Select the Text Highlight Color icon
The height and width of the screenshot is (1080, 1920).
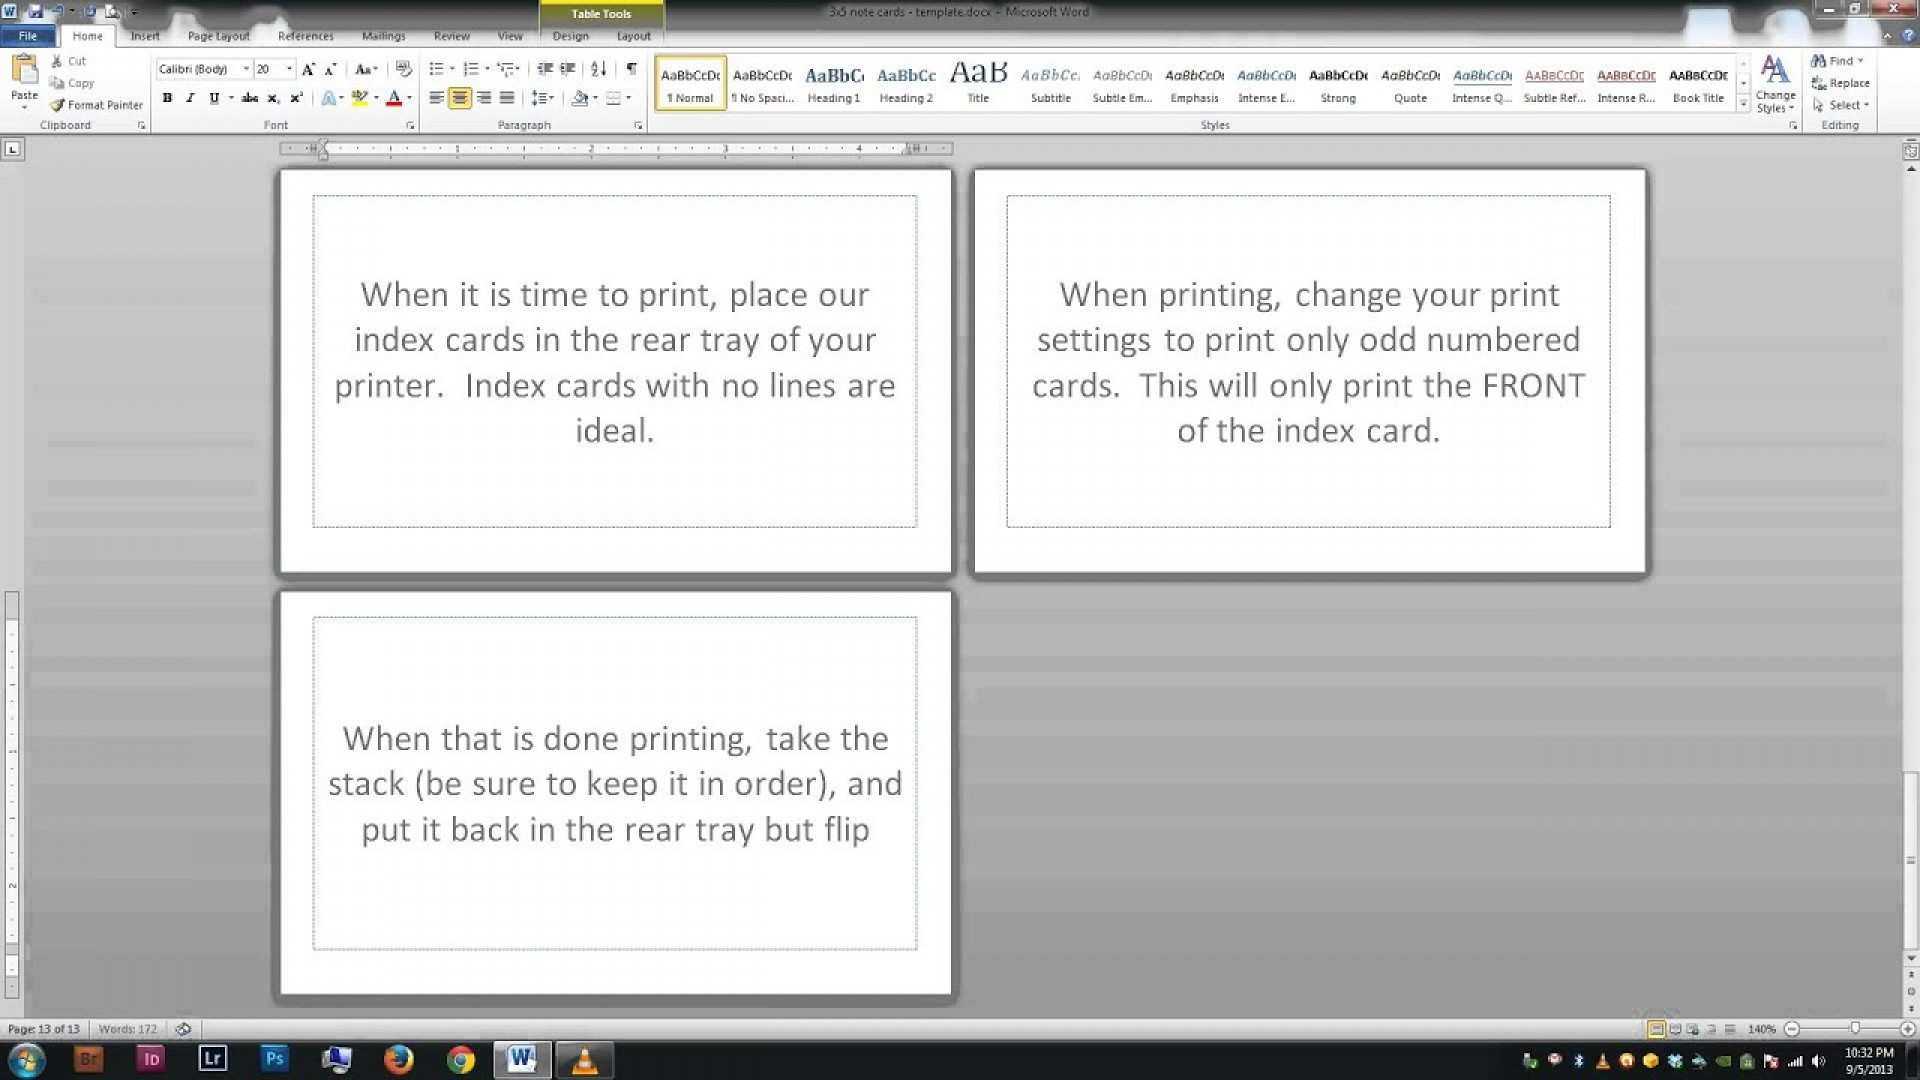[364, 99]
